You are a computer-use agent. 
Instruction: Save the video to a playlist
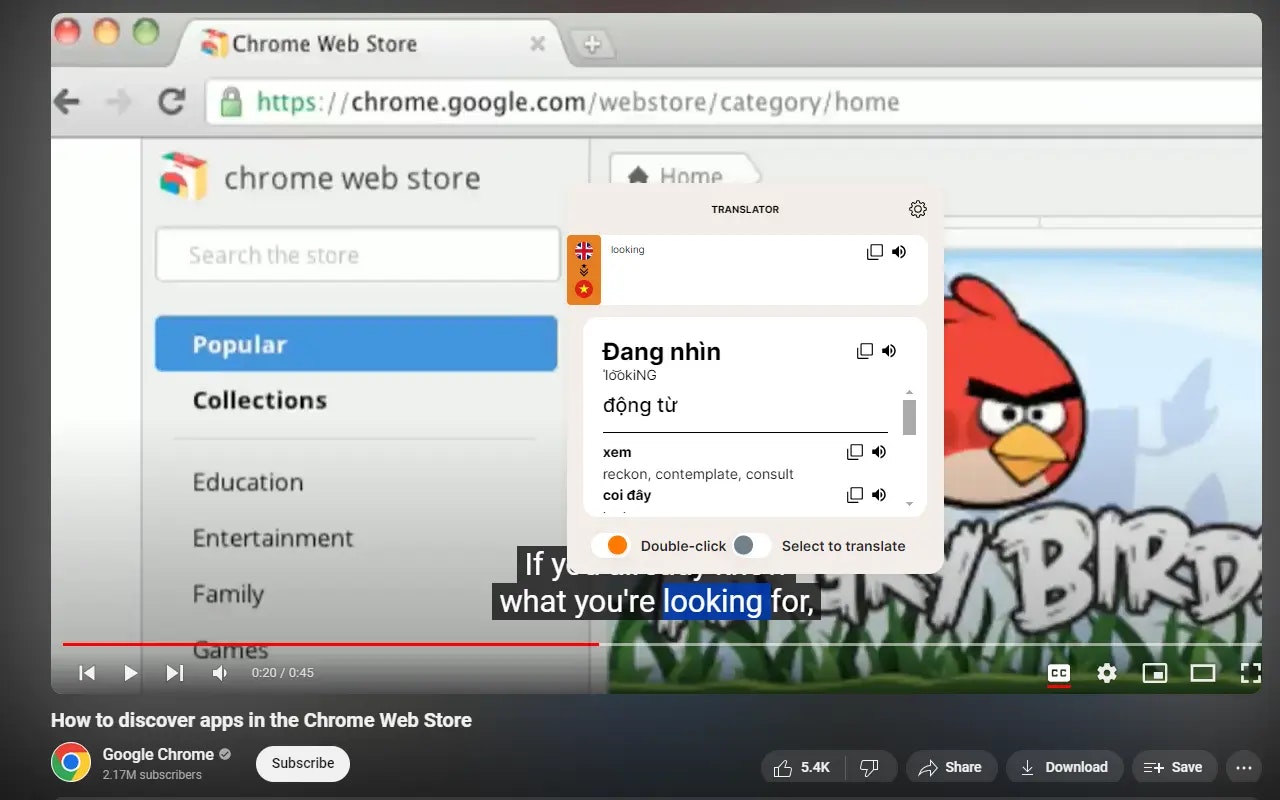click(x=1174, y=767)
